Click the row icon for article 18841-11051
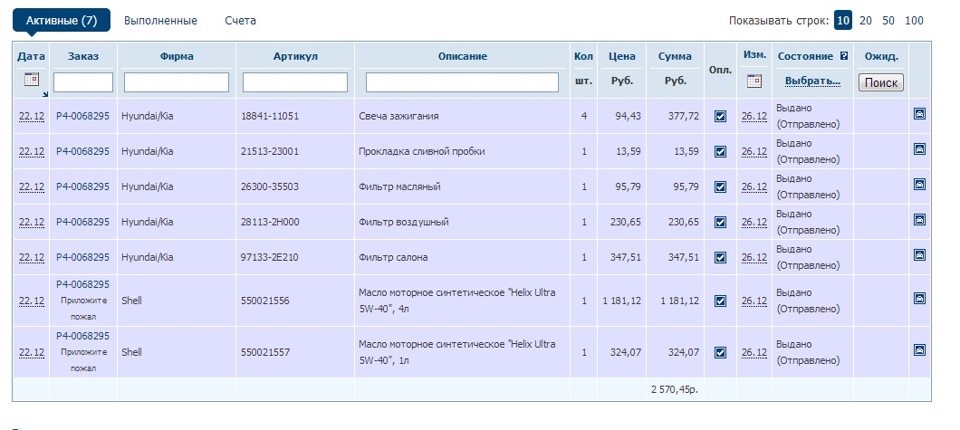Image resolution: width=960 pixels, height=430 pixels. pyautogui.click(x=920, y=114)
